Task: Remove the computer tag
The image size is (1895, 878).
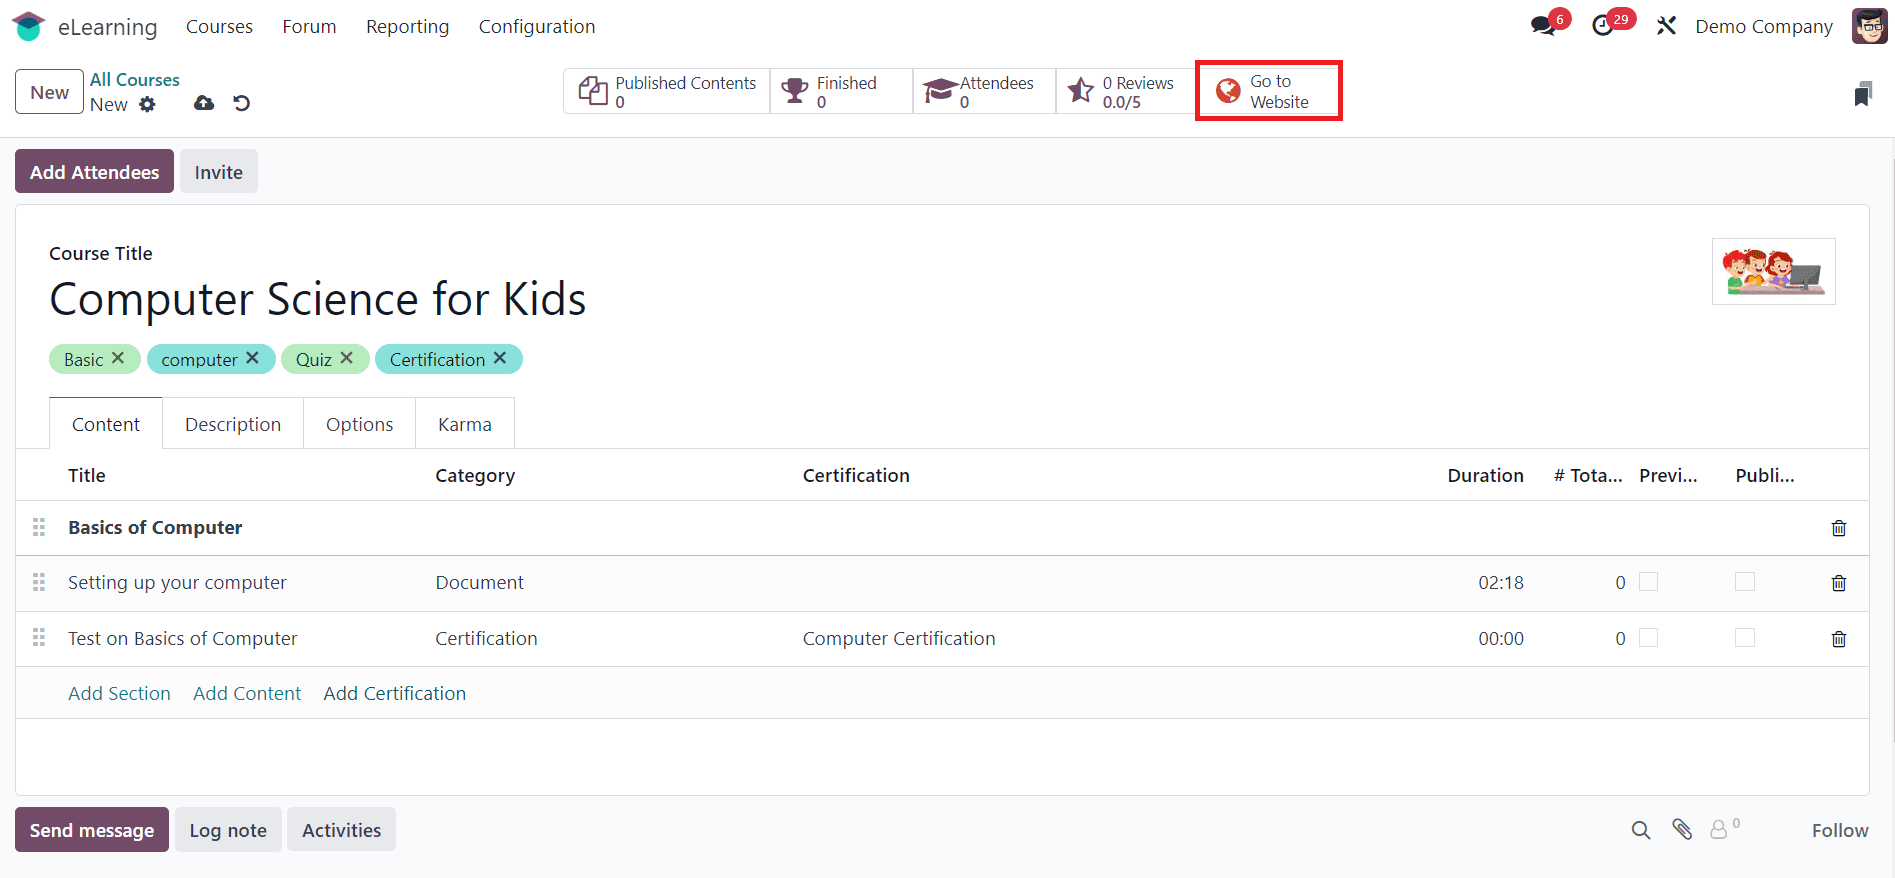Action: click(252, 358)
